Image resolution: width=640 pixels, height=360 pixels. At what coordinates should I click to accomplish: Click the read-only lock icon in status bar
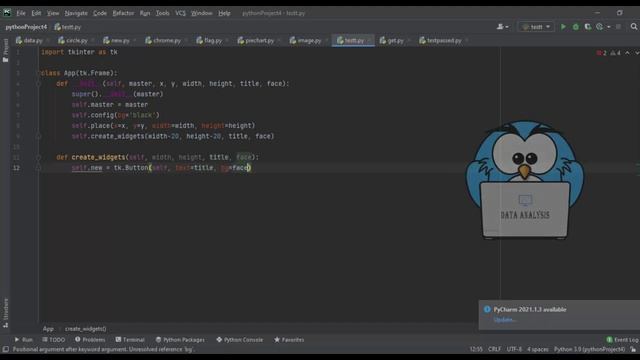tap(633, 349)
